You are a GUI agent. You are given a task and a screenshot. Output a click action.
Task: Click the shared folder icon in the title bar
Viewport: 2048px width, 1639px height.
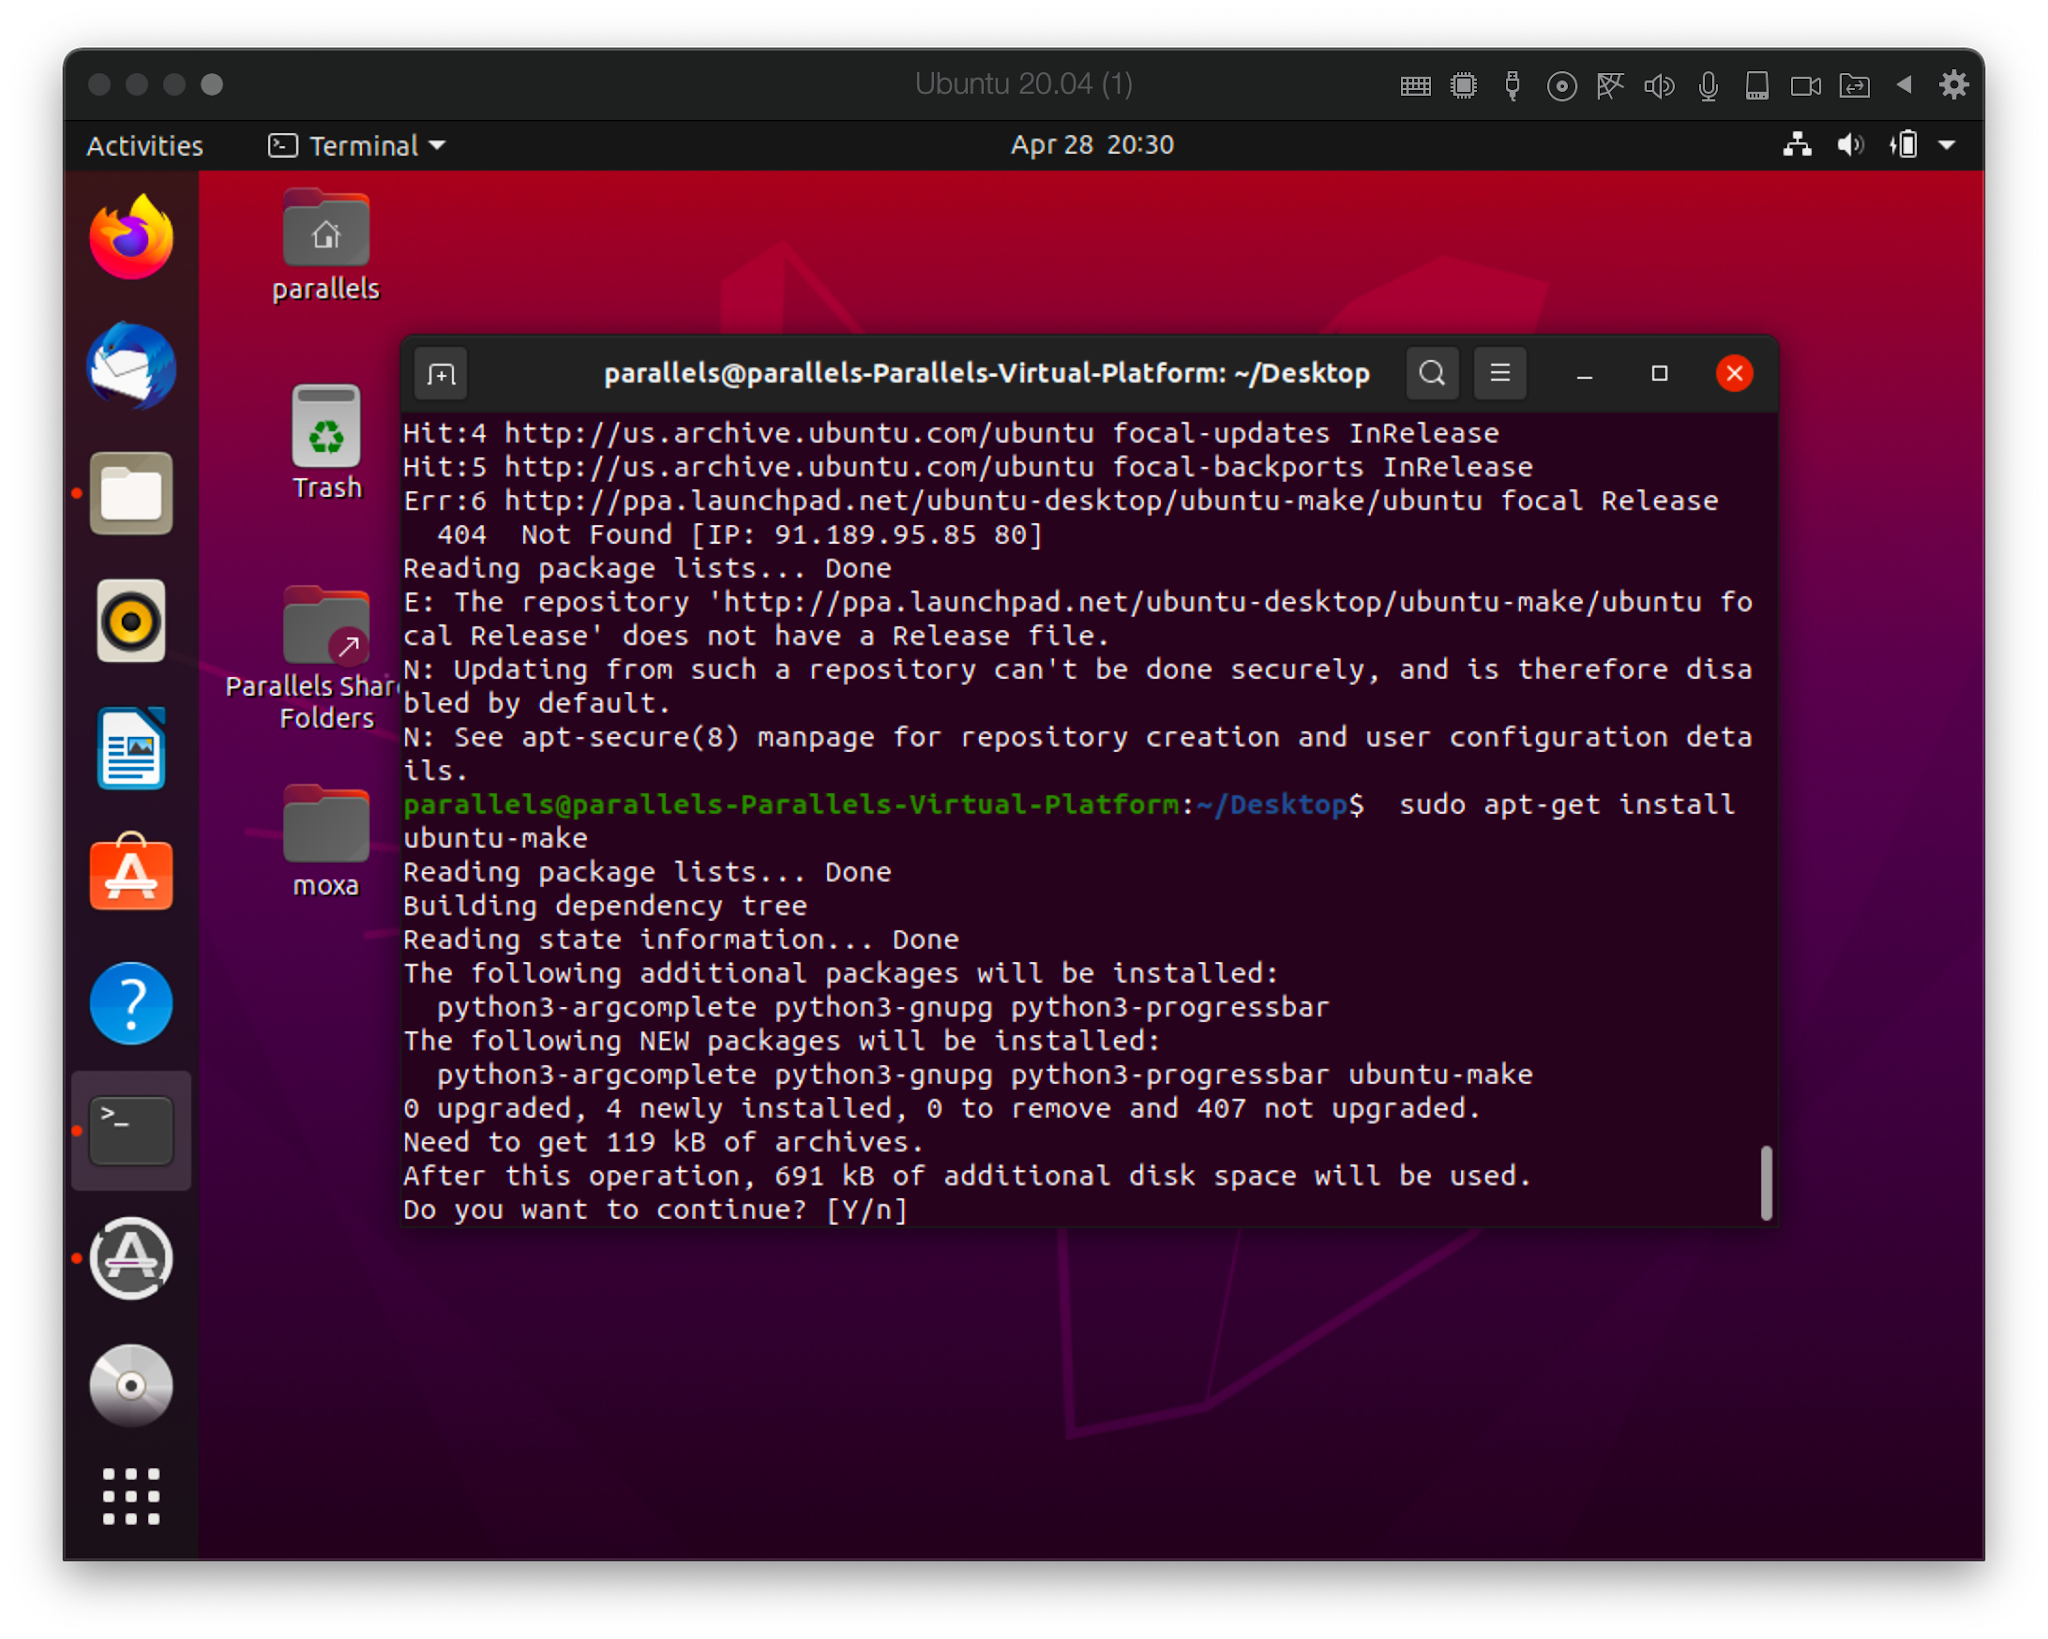pyautogui.click(x=1856, y=85)
